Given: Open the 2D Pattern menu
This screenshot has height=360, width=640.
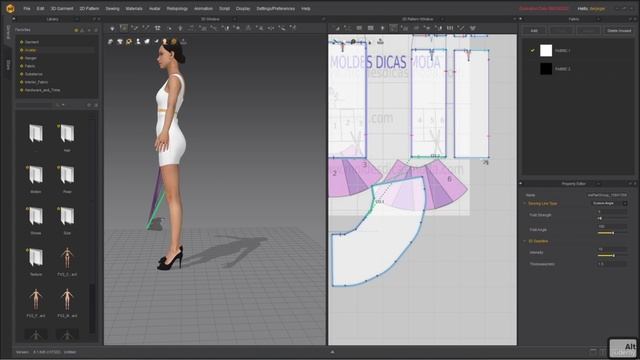Looking at the screenshot, I should pos(89,9).
